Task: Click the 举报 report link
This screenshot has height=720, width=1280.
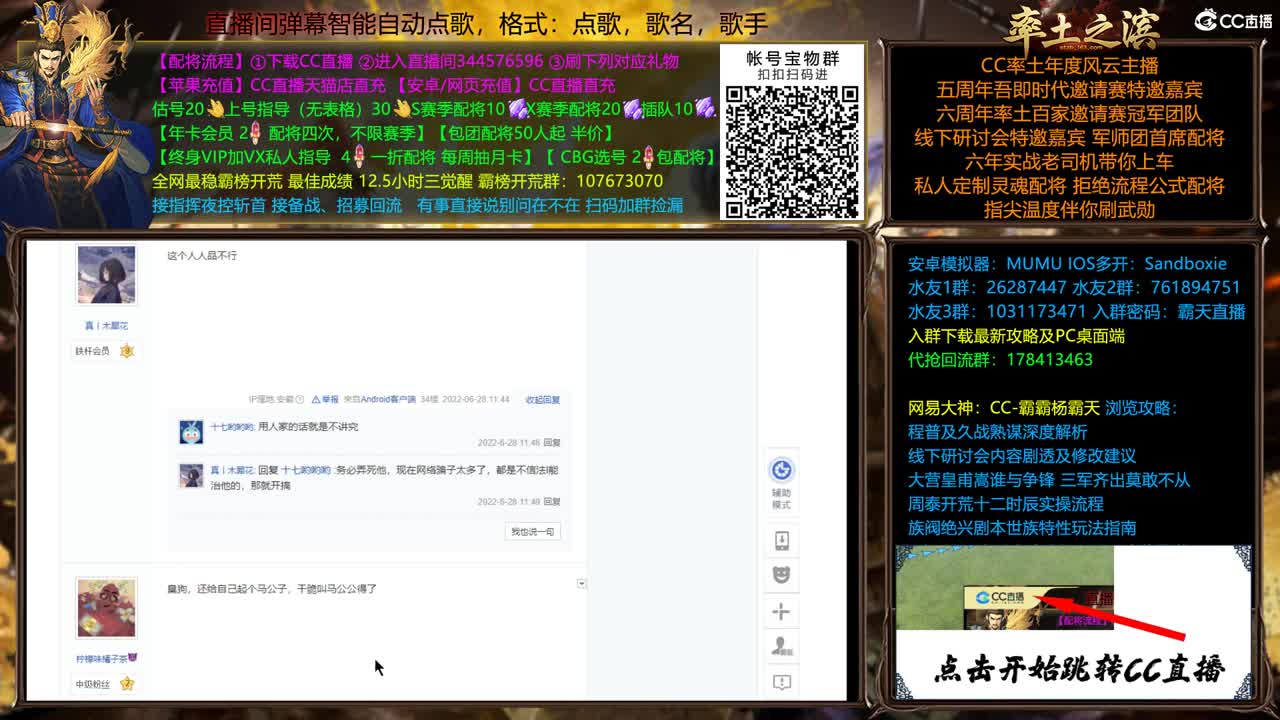Action: click(x=325, y=399)
